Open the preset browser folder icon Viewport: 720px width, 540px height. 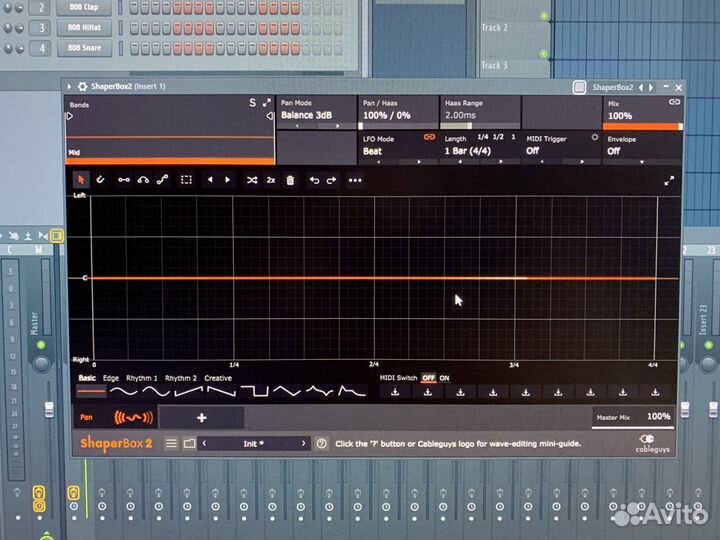pyautogui.click(x=189, y=444)
